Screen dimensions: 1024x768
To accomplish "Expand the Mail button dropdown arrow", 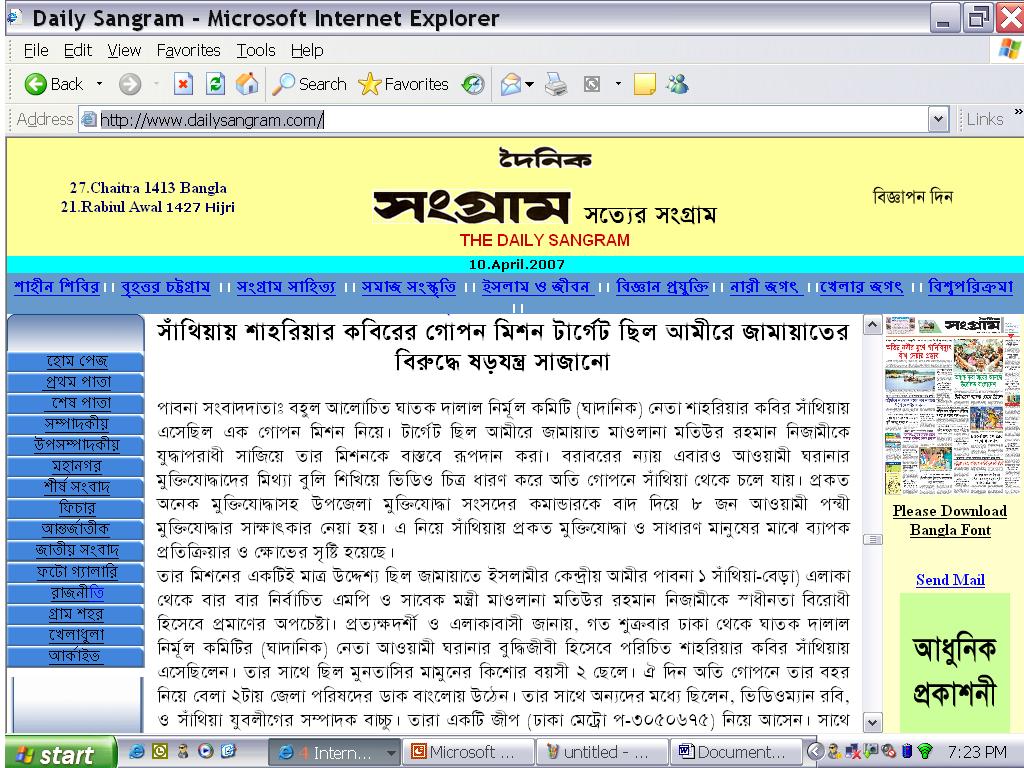I will tap(530, 84).
